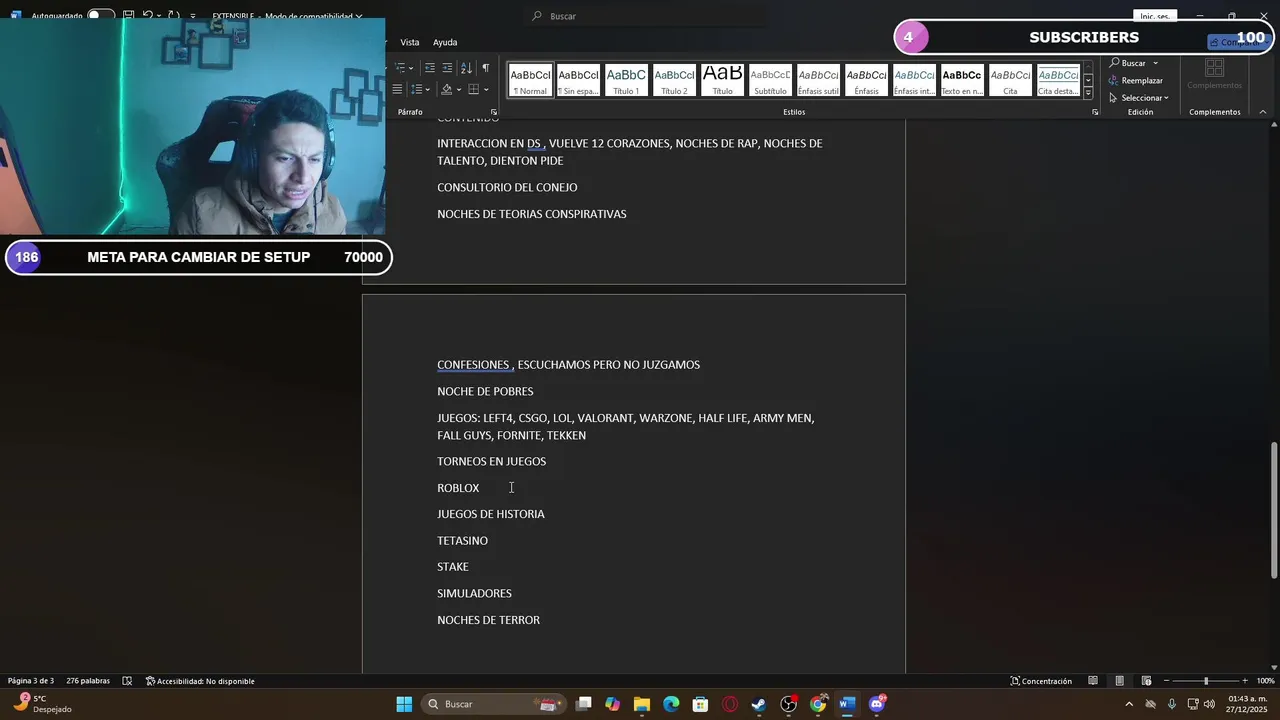Viewport: 1280px width, 720px height.
Task: Click the borders icon
Action: (474, 90)
